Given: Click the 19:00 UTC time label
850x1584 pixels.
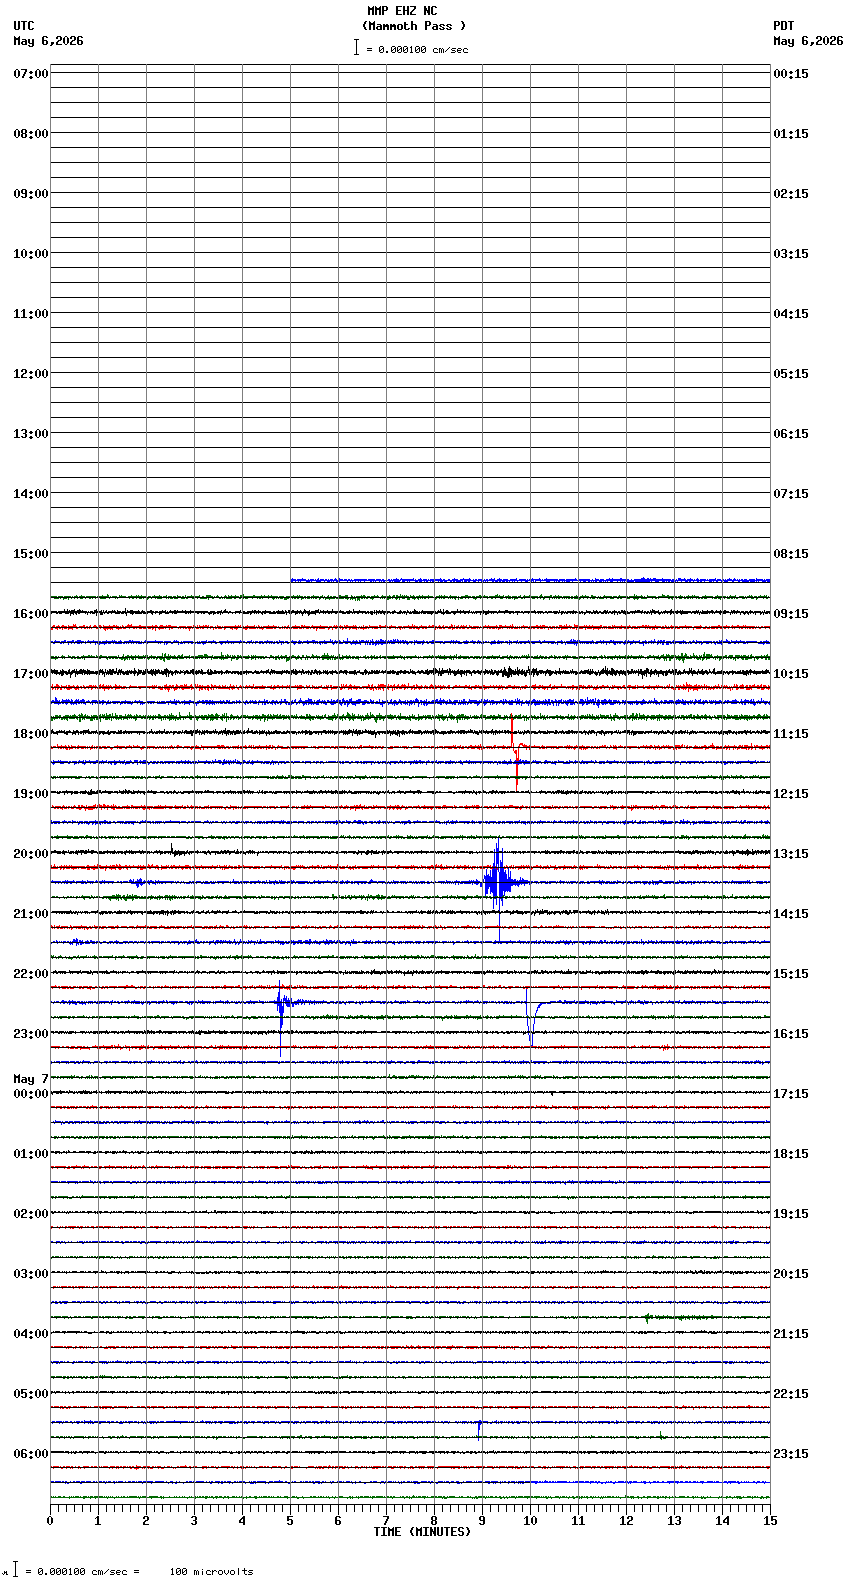Looking at the screenshot, I should pyautogui.click(x=31, y=794).
